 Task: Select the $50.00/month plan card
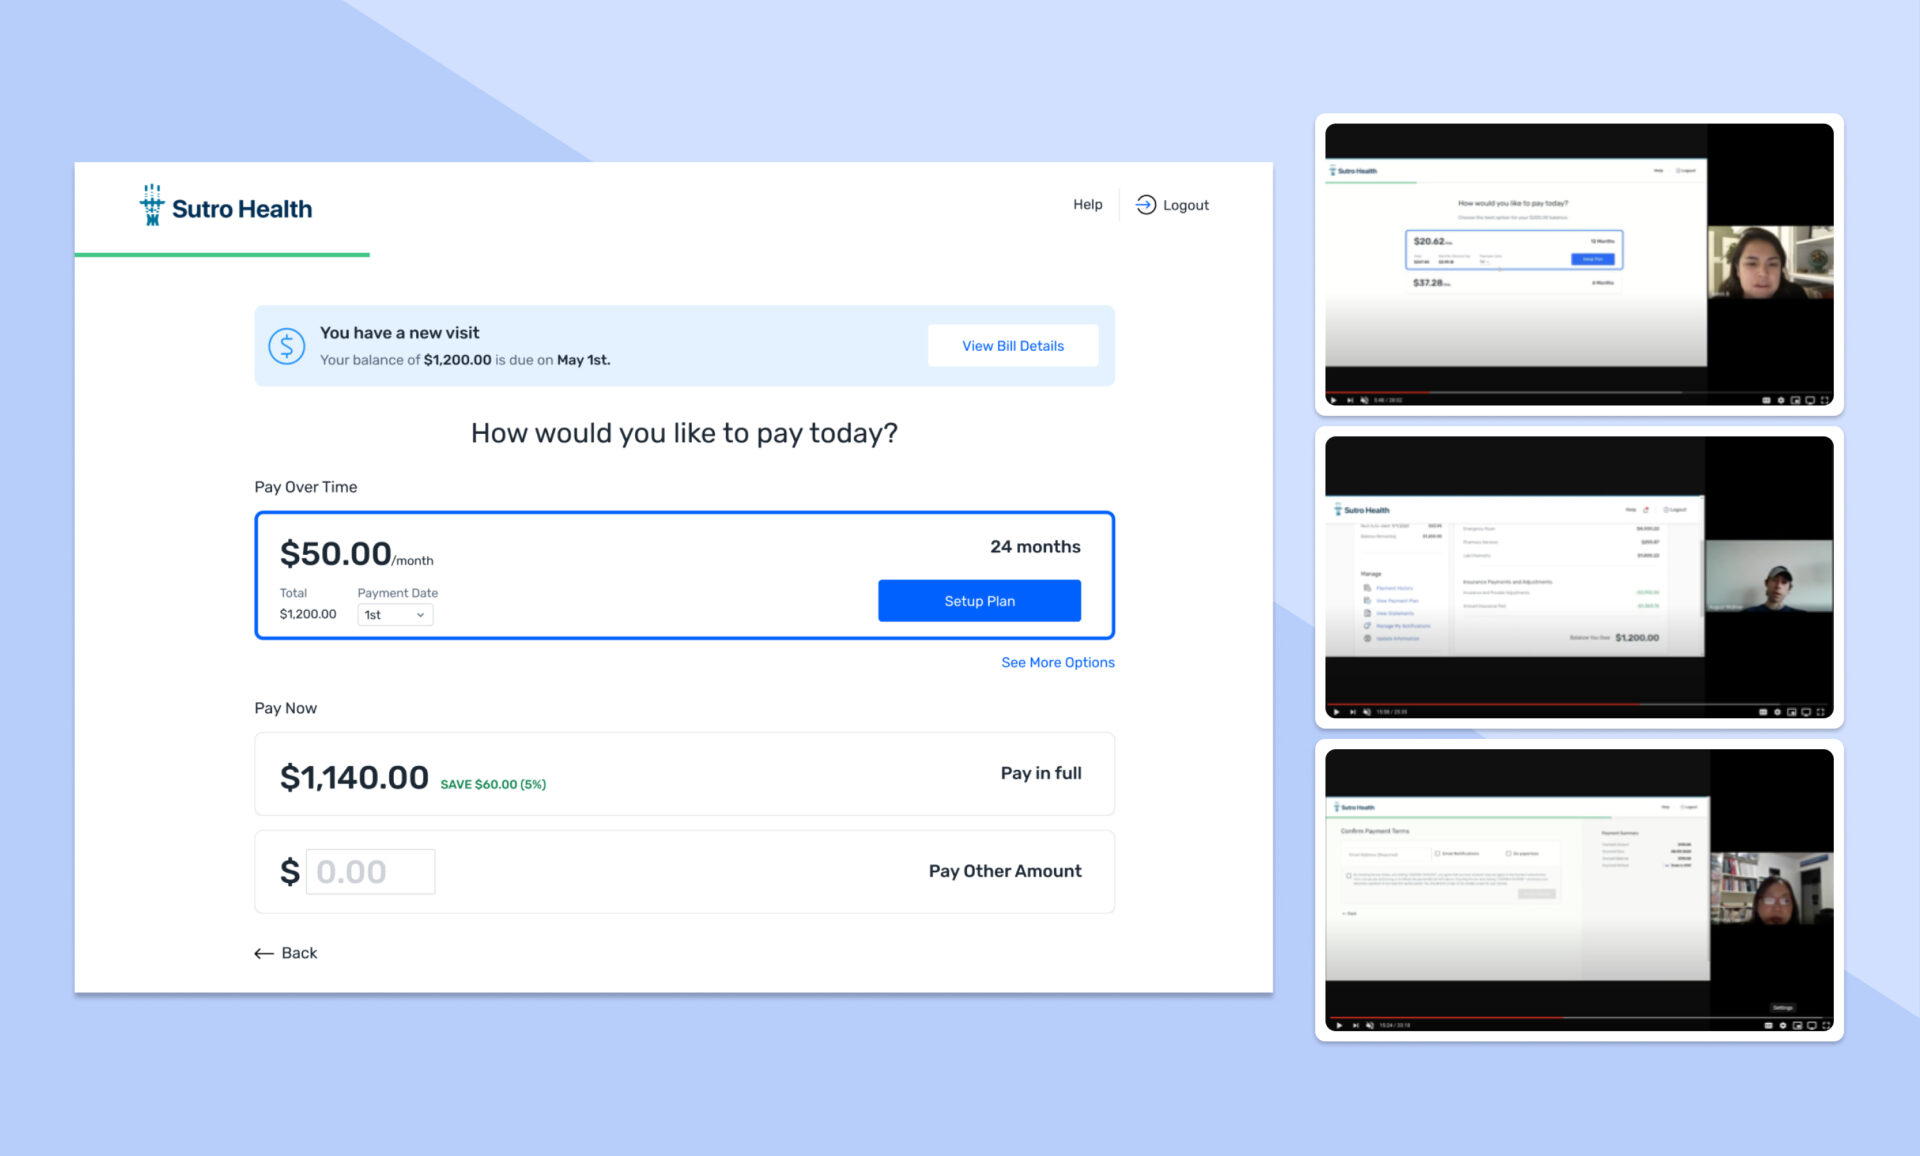tap(684, 575)
